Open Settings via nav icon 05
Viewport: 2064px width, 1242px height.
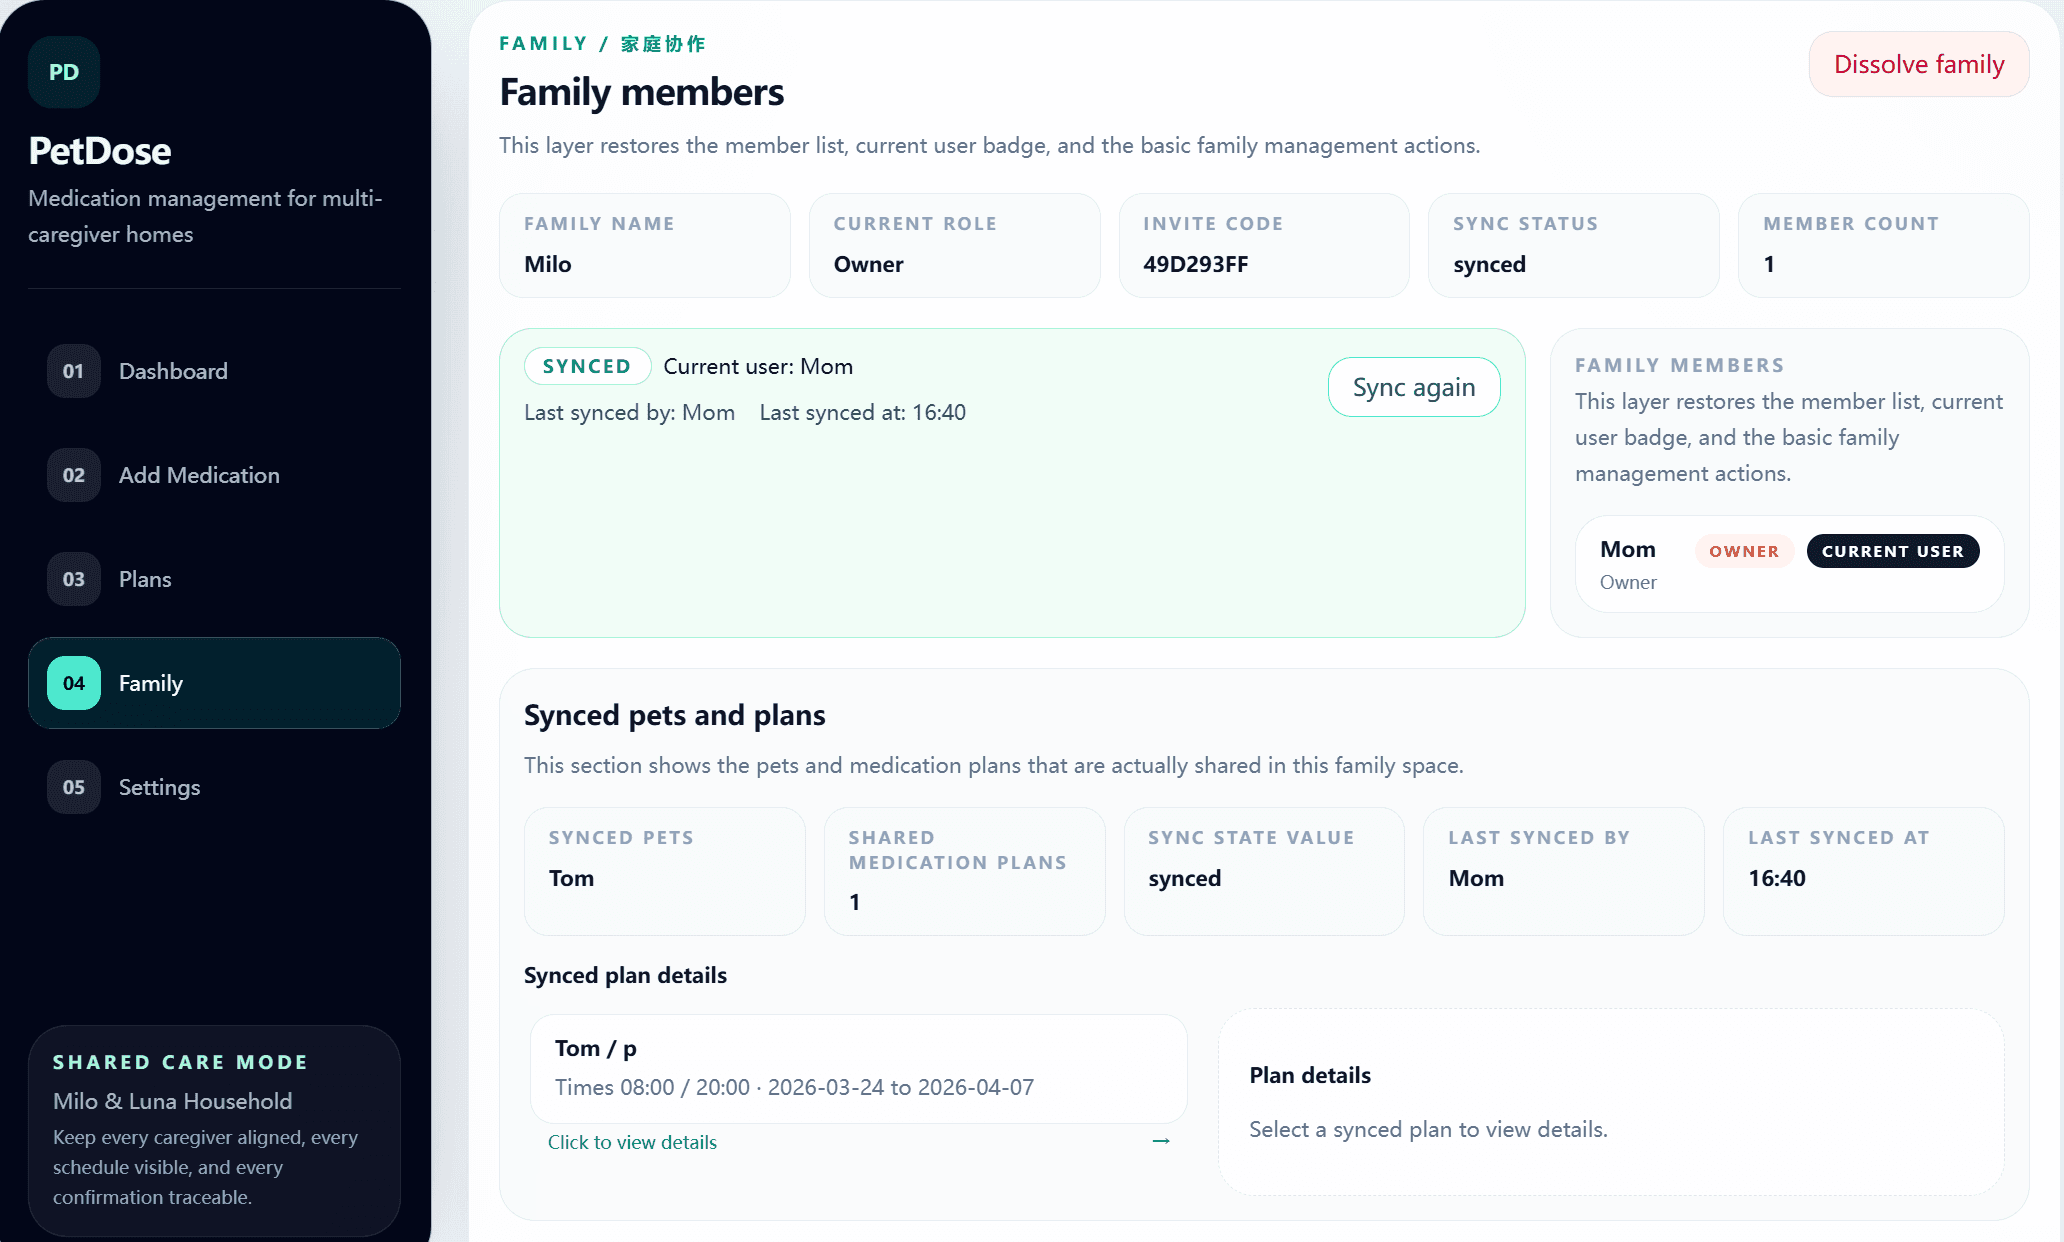pyautogui.click(x=72, y=787)
